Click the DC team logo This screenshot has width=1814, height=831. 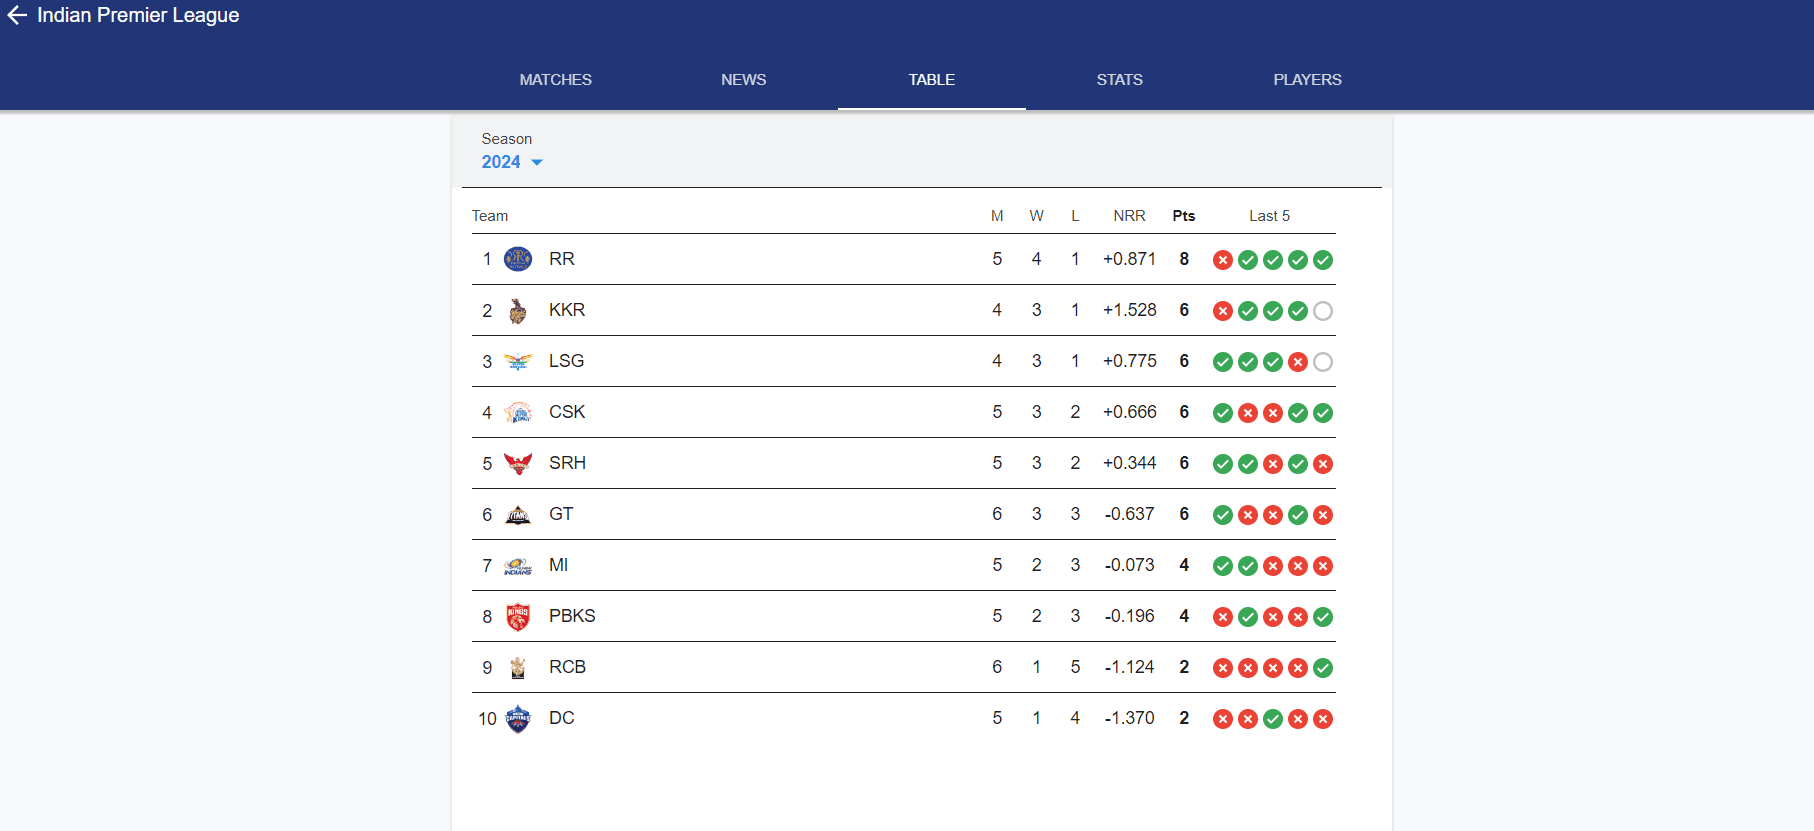518,719
